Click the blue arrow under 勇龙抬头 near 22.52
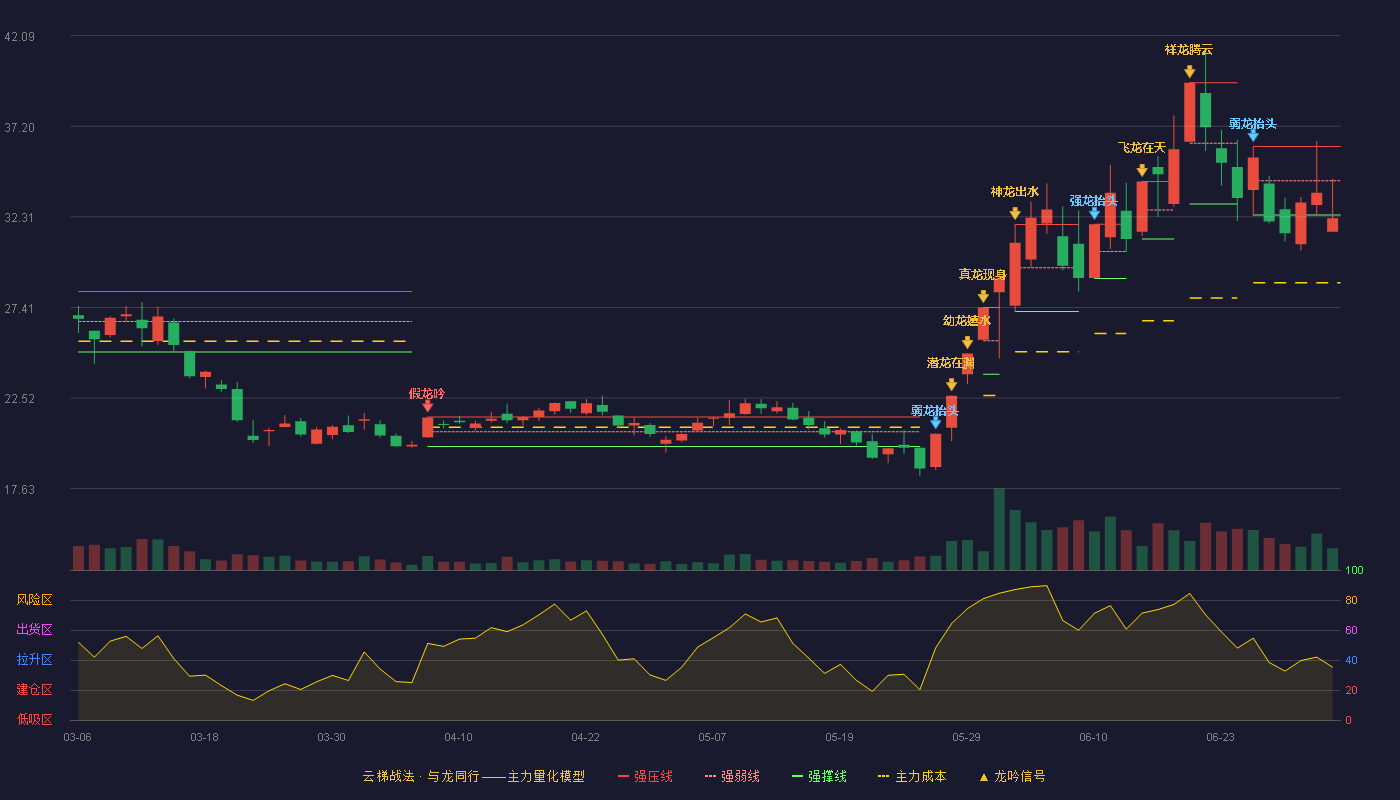This screenshot has height=800, width=1400. click(x=935, y=423)
